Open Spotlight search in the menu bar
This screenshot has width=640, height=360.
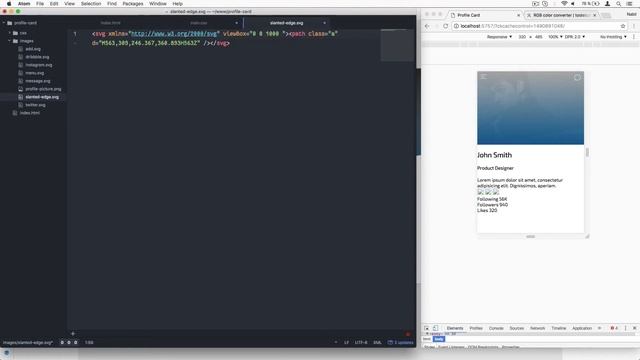coord(619,3)
